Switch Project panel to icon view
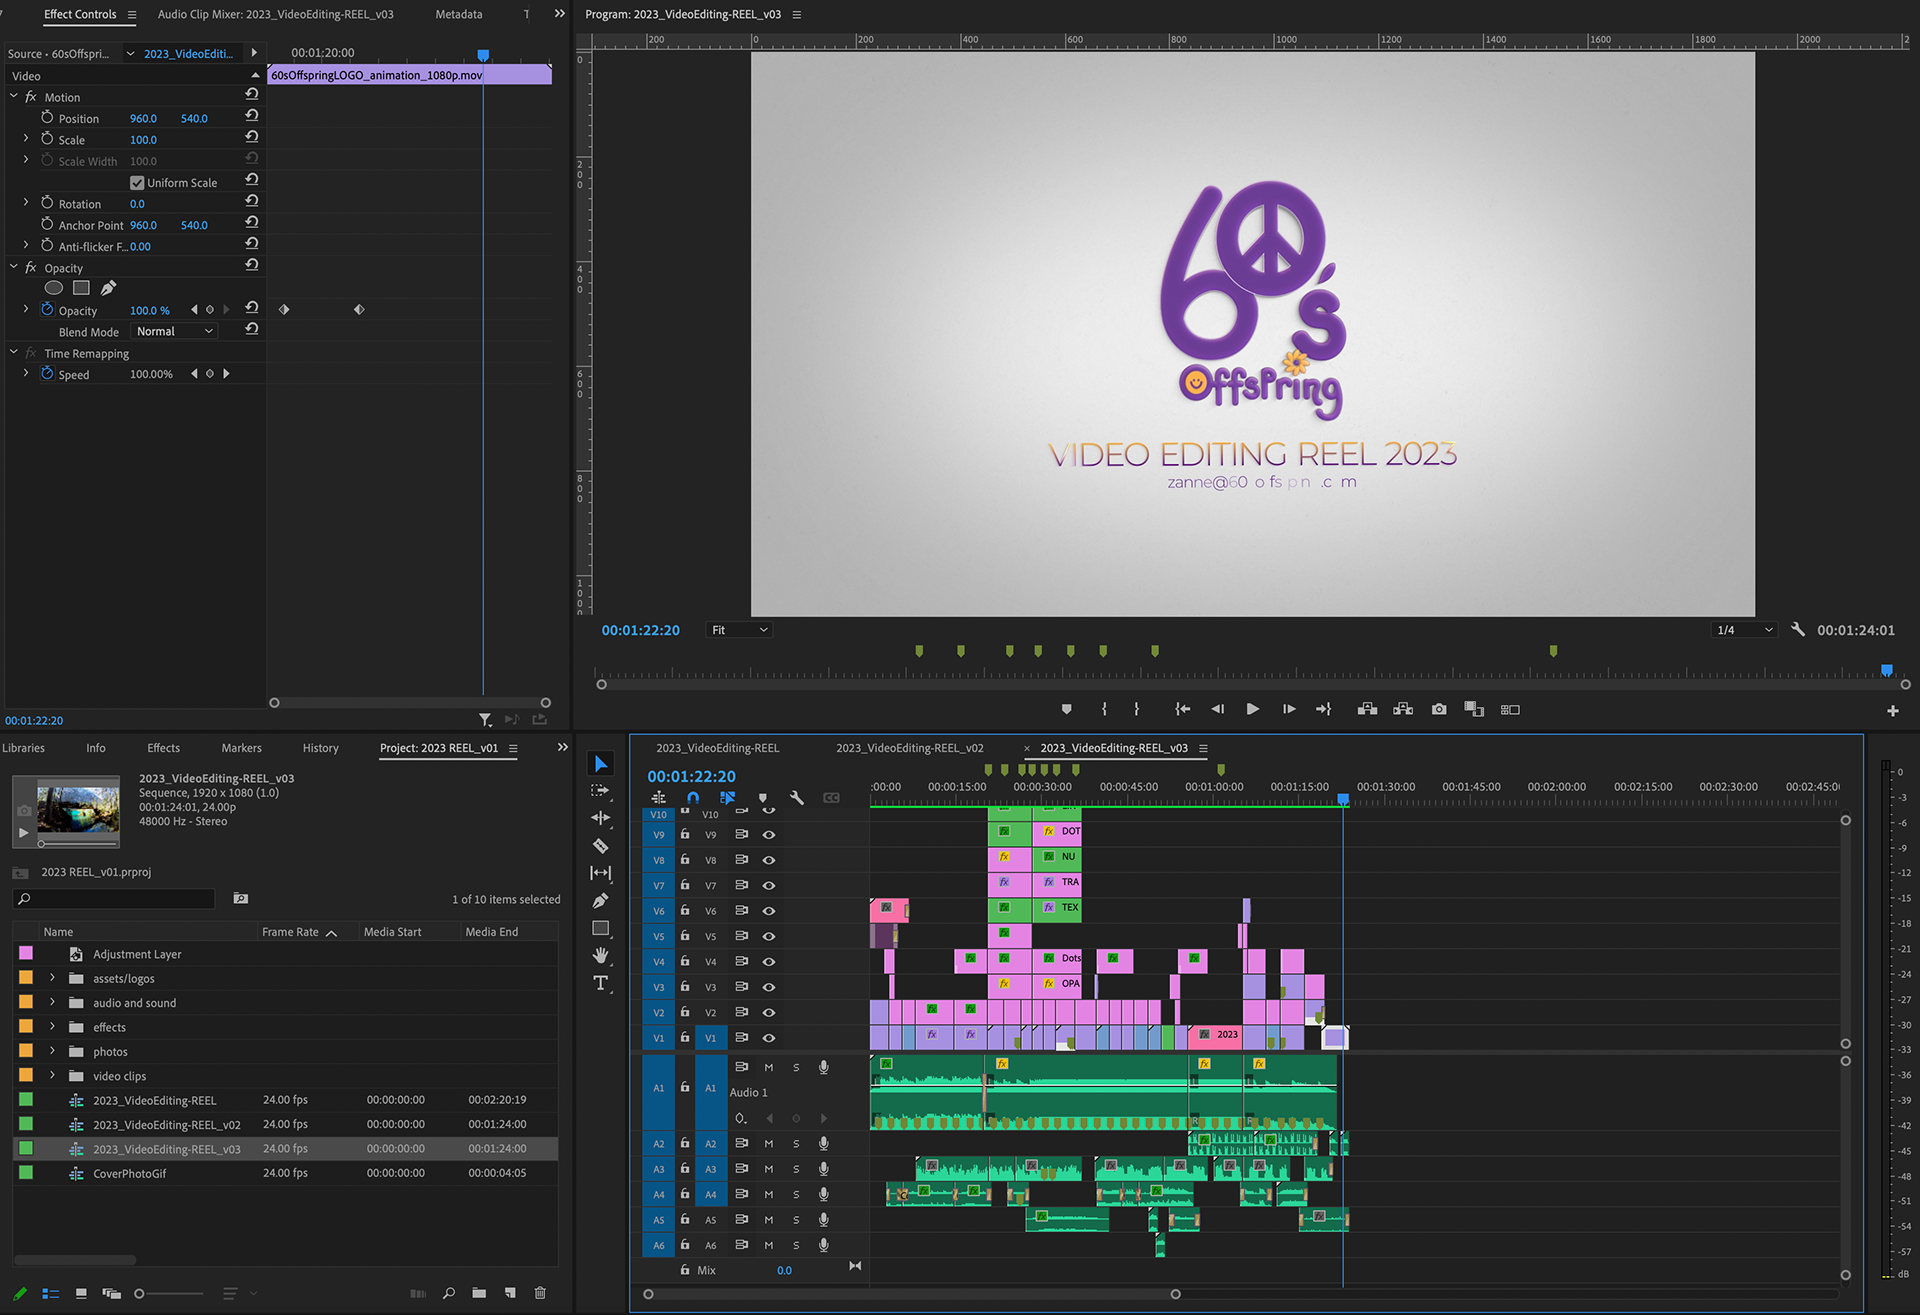 point(81,1293)
